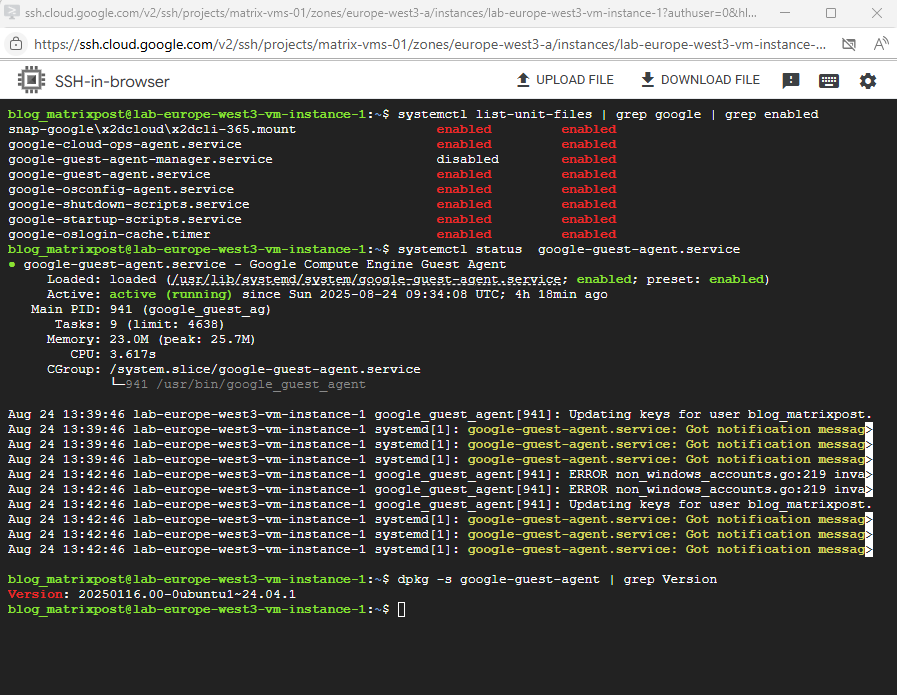
Task: Click 'active (running)' status text
Action: click(x=171, y=294)
